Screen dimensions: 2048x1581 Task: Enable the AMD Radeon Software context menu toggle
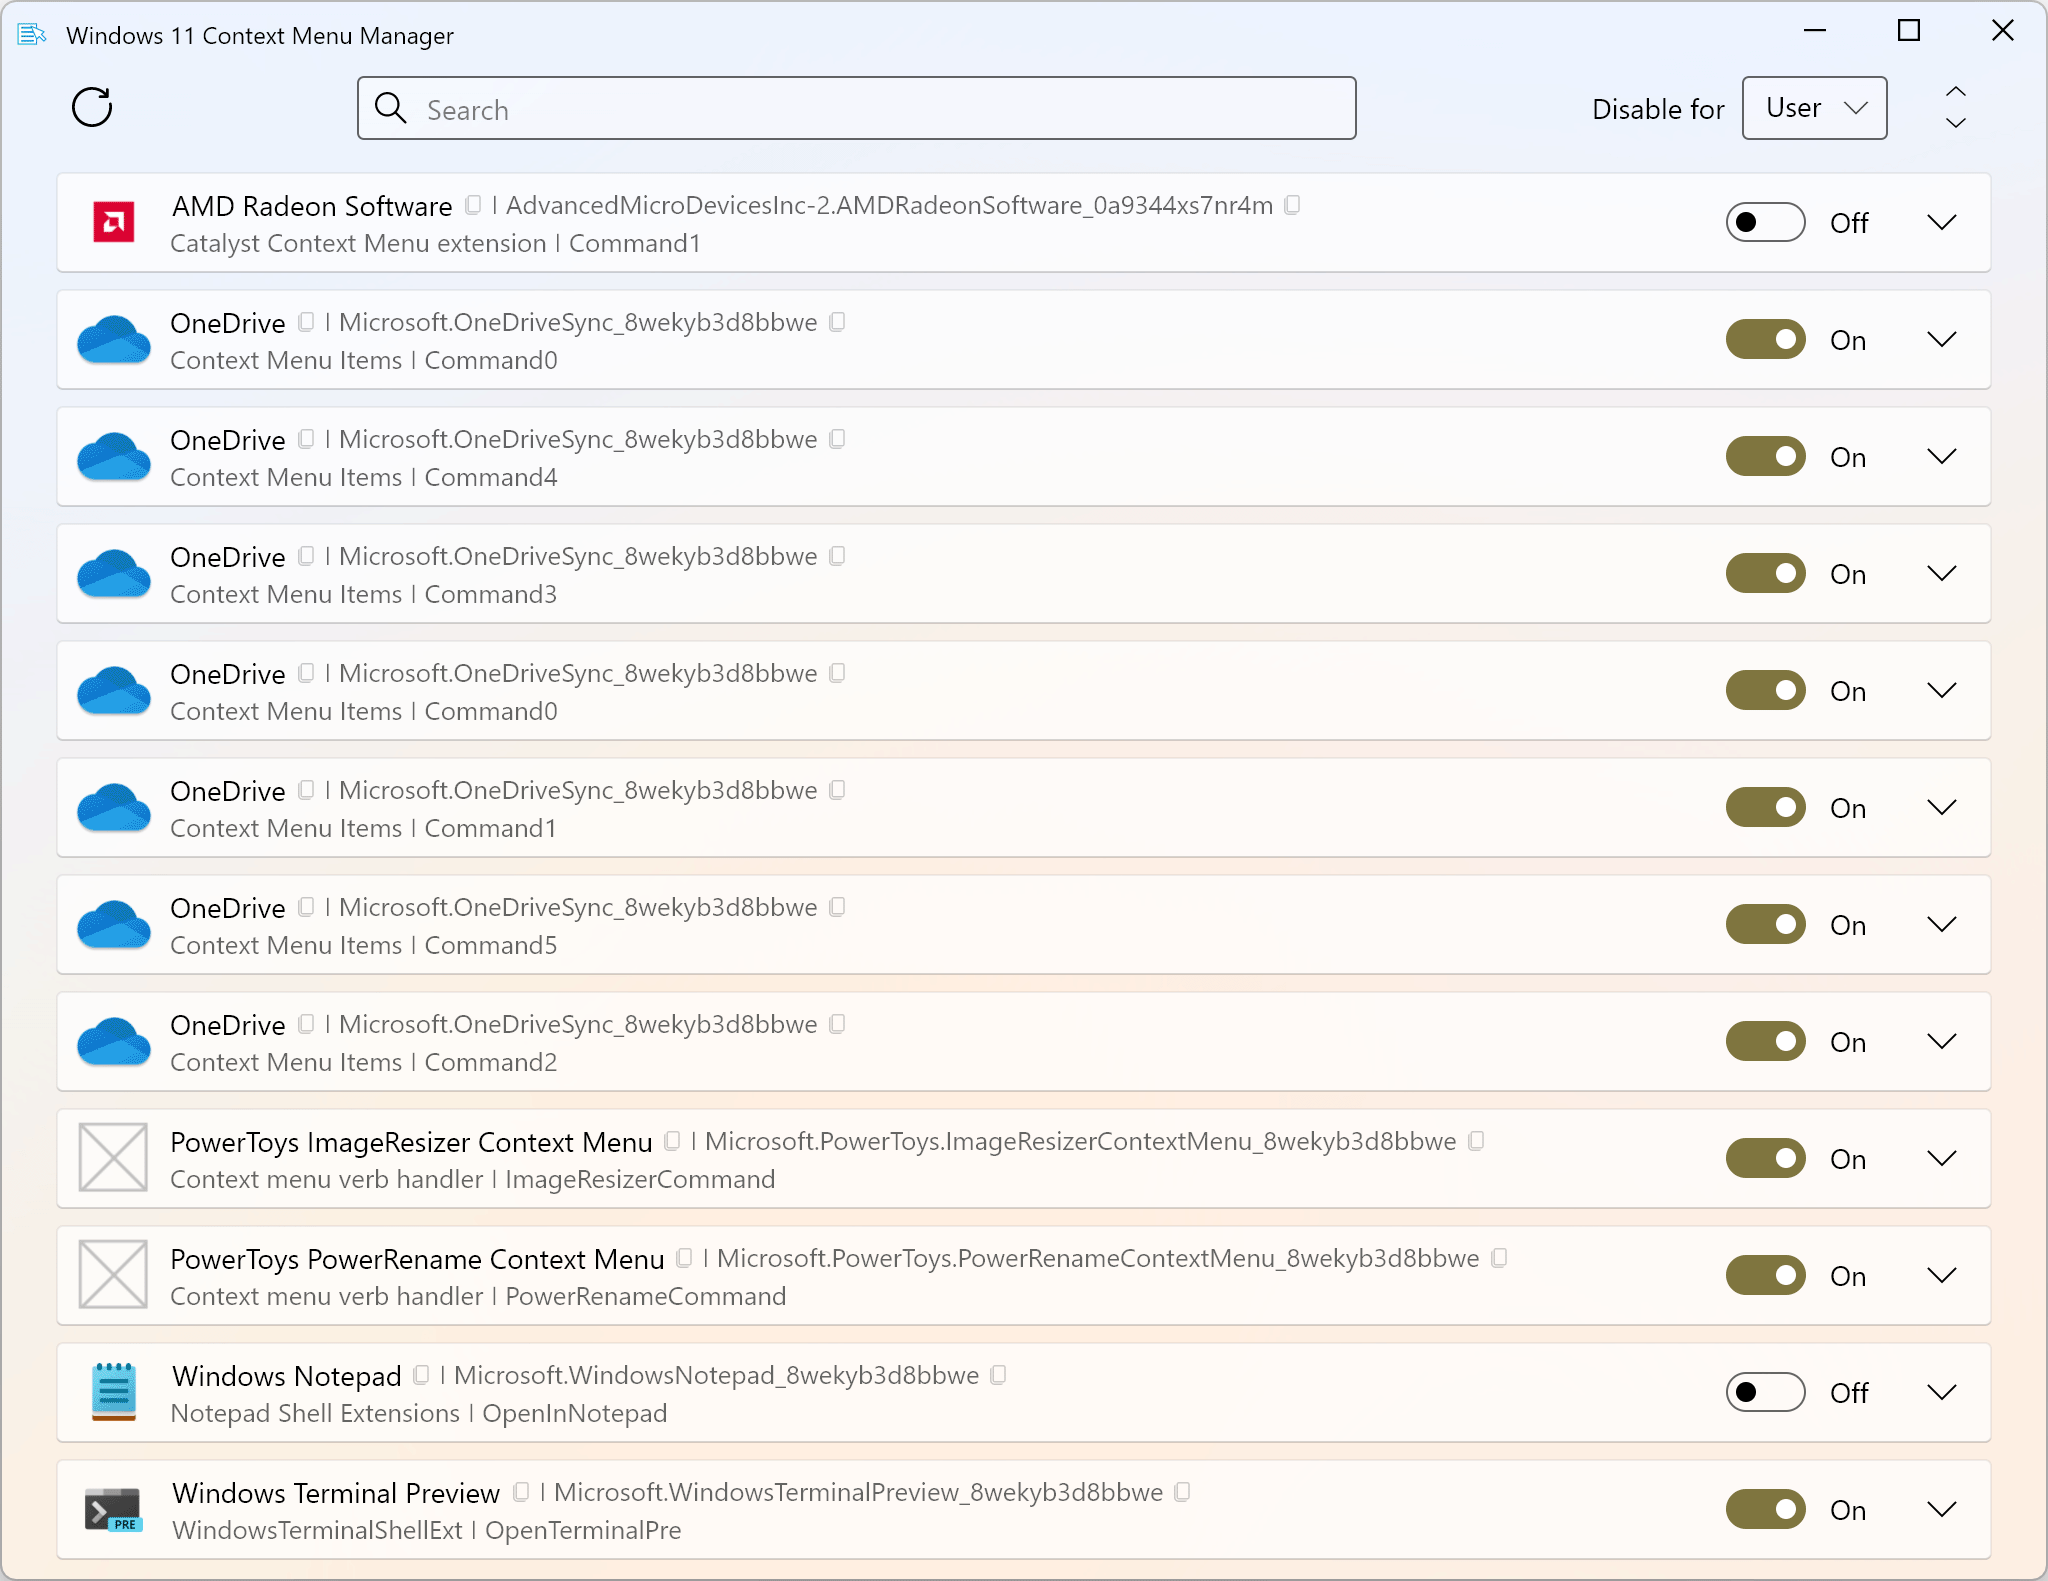[1766, 222]
